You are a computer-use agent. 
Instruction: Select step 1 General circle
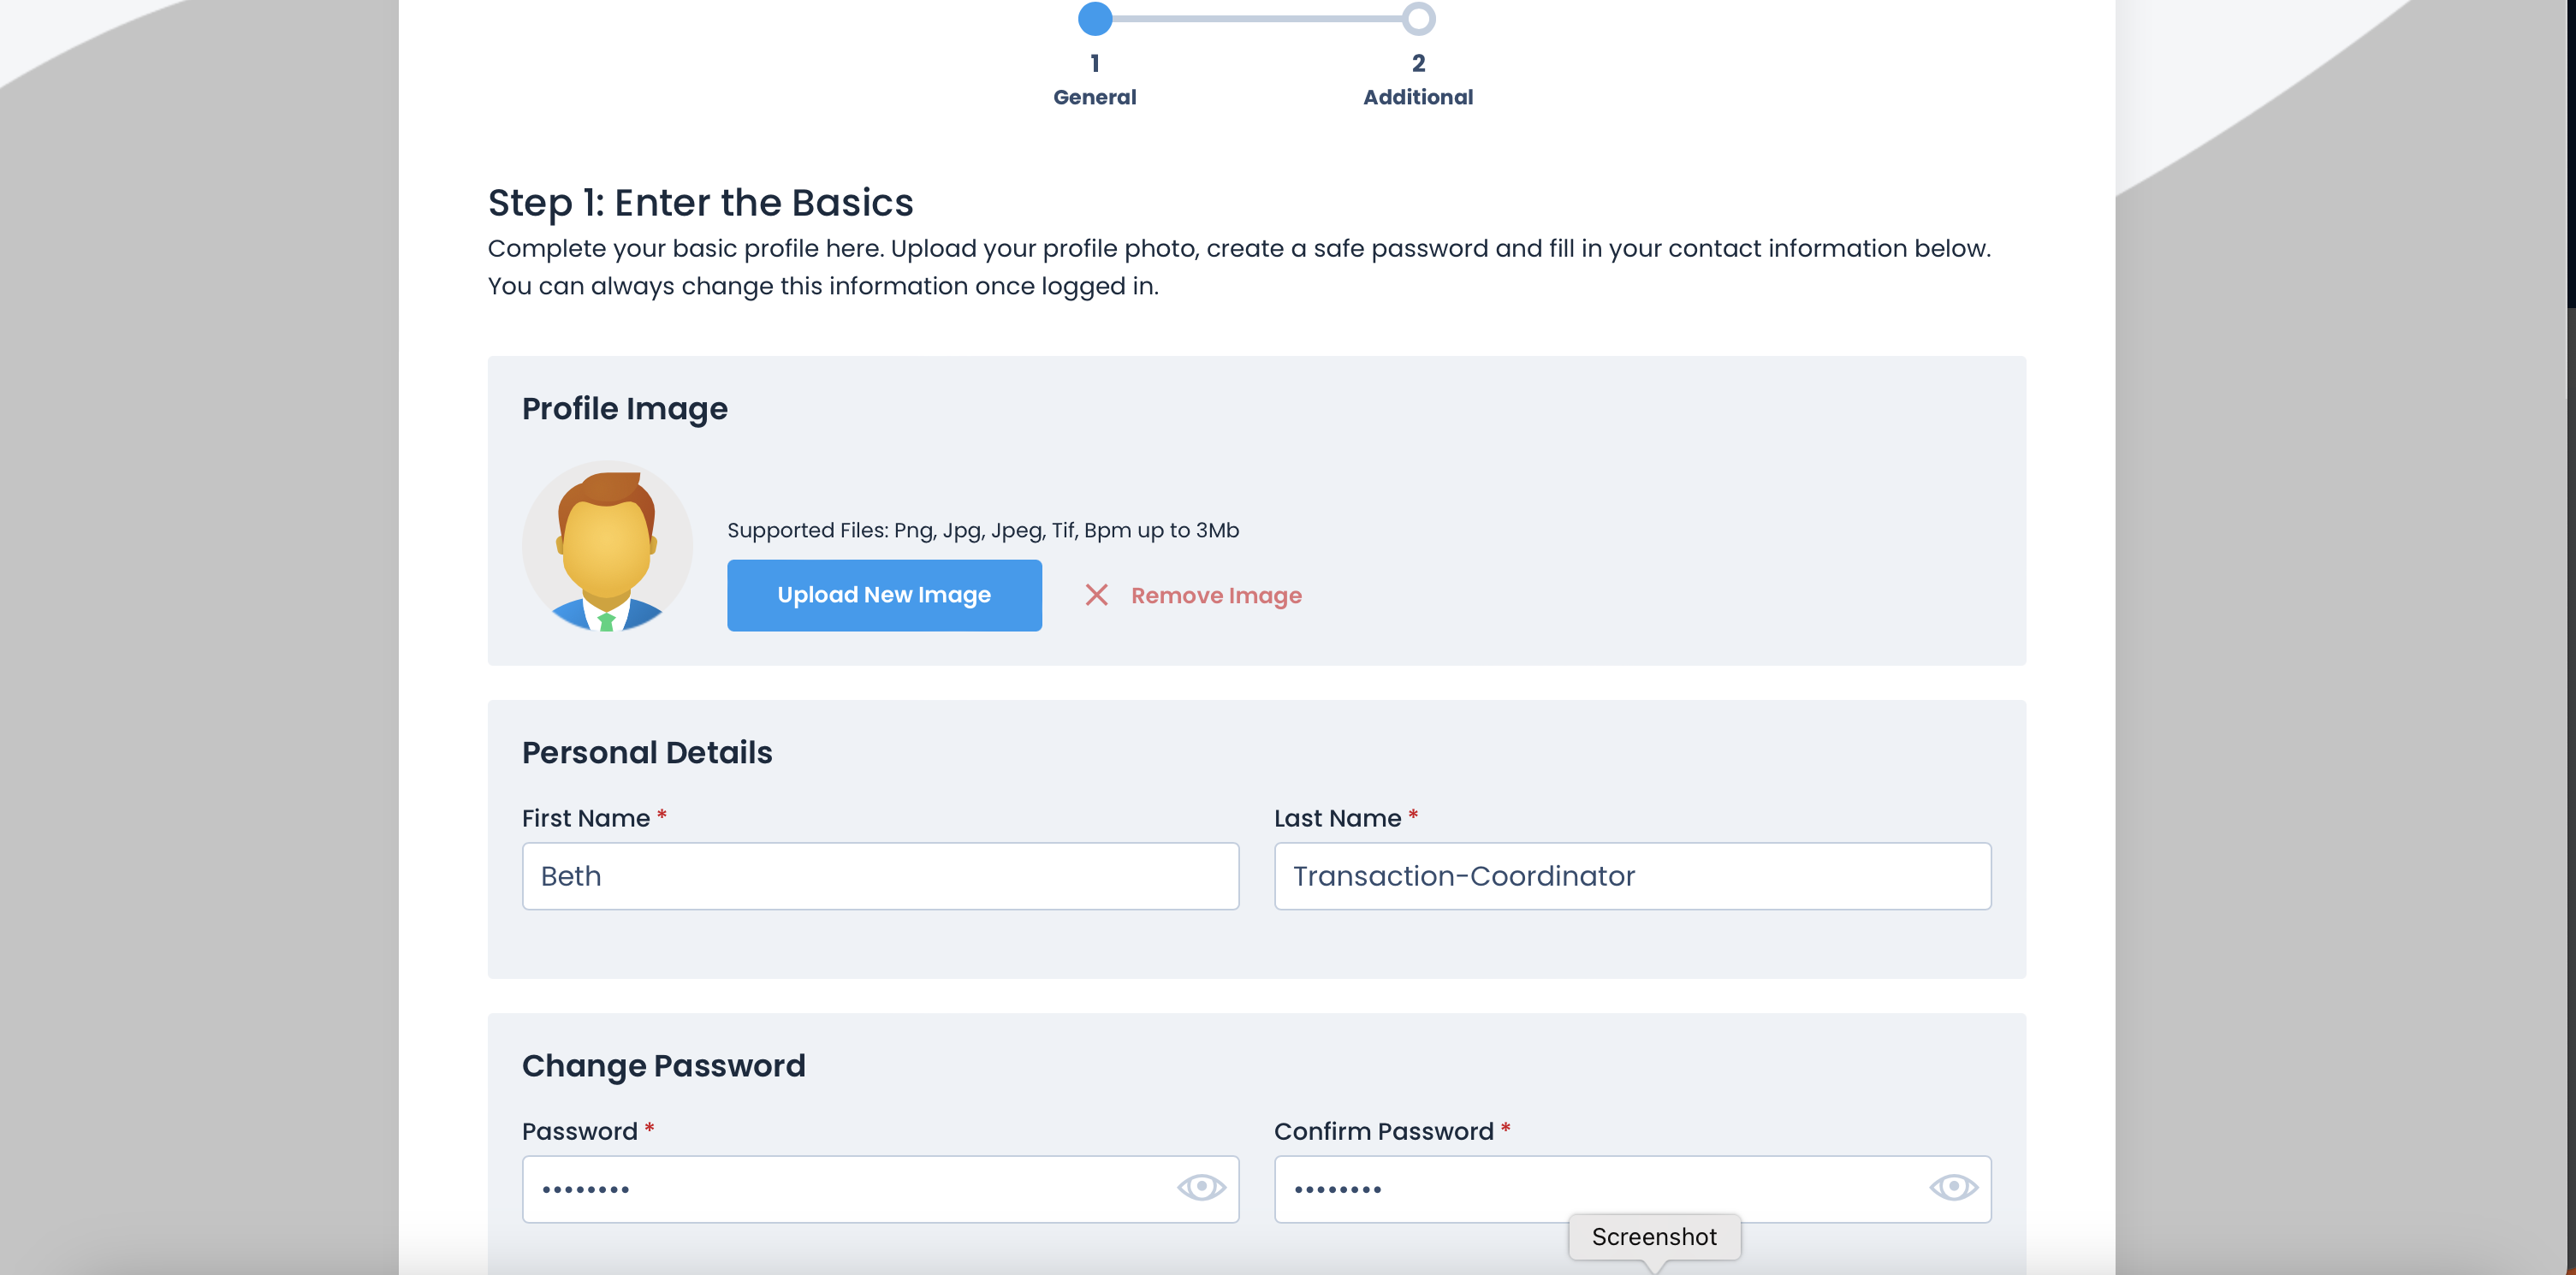pos(1095,18)
